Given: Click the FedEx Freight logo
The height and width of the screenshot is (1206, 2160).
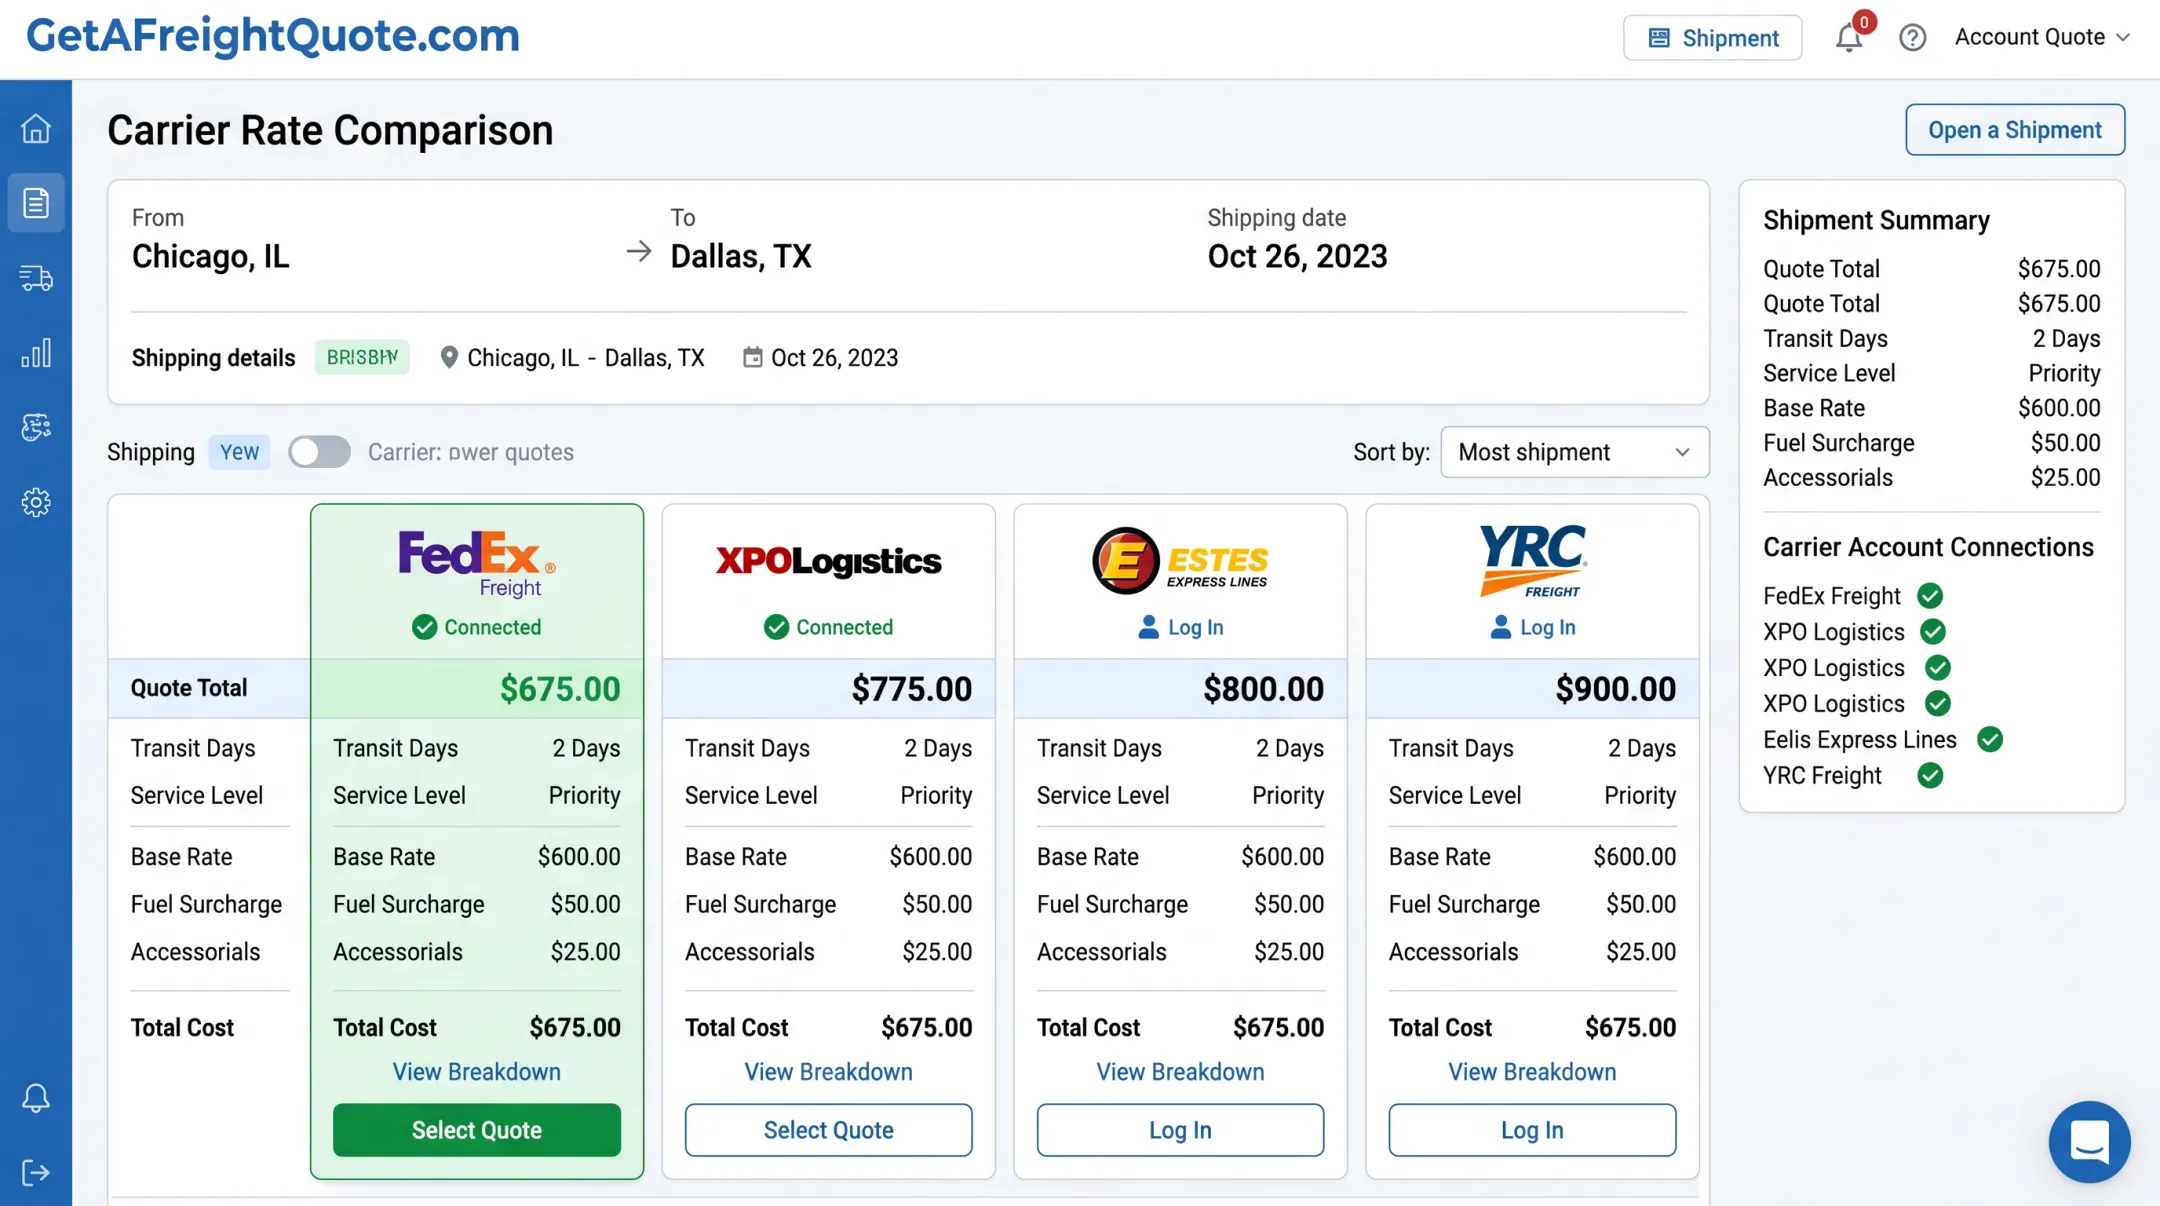Looking at the screenshot, I should (477, 563).
